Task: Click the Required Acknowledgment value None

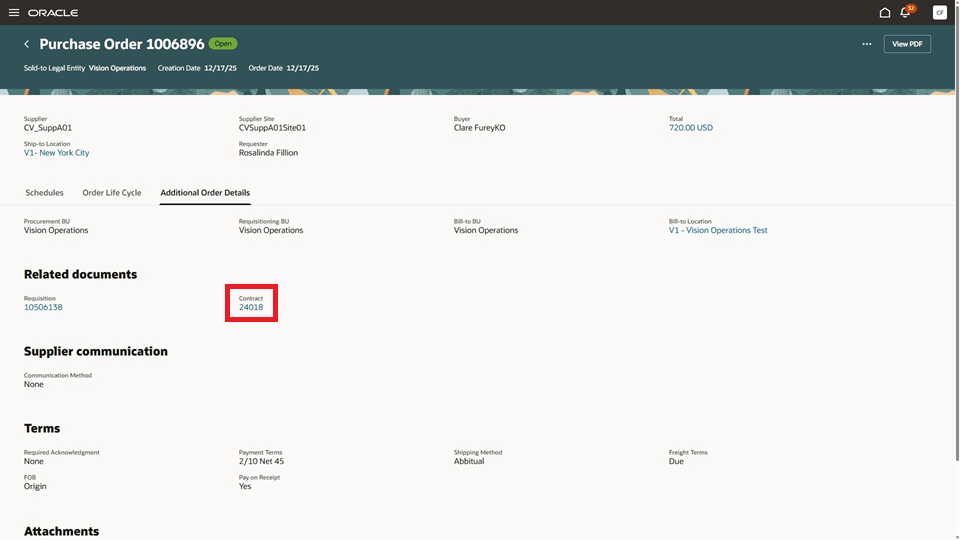Action: (x=34, y=462)
